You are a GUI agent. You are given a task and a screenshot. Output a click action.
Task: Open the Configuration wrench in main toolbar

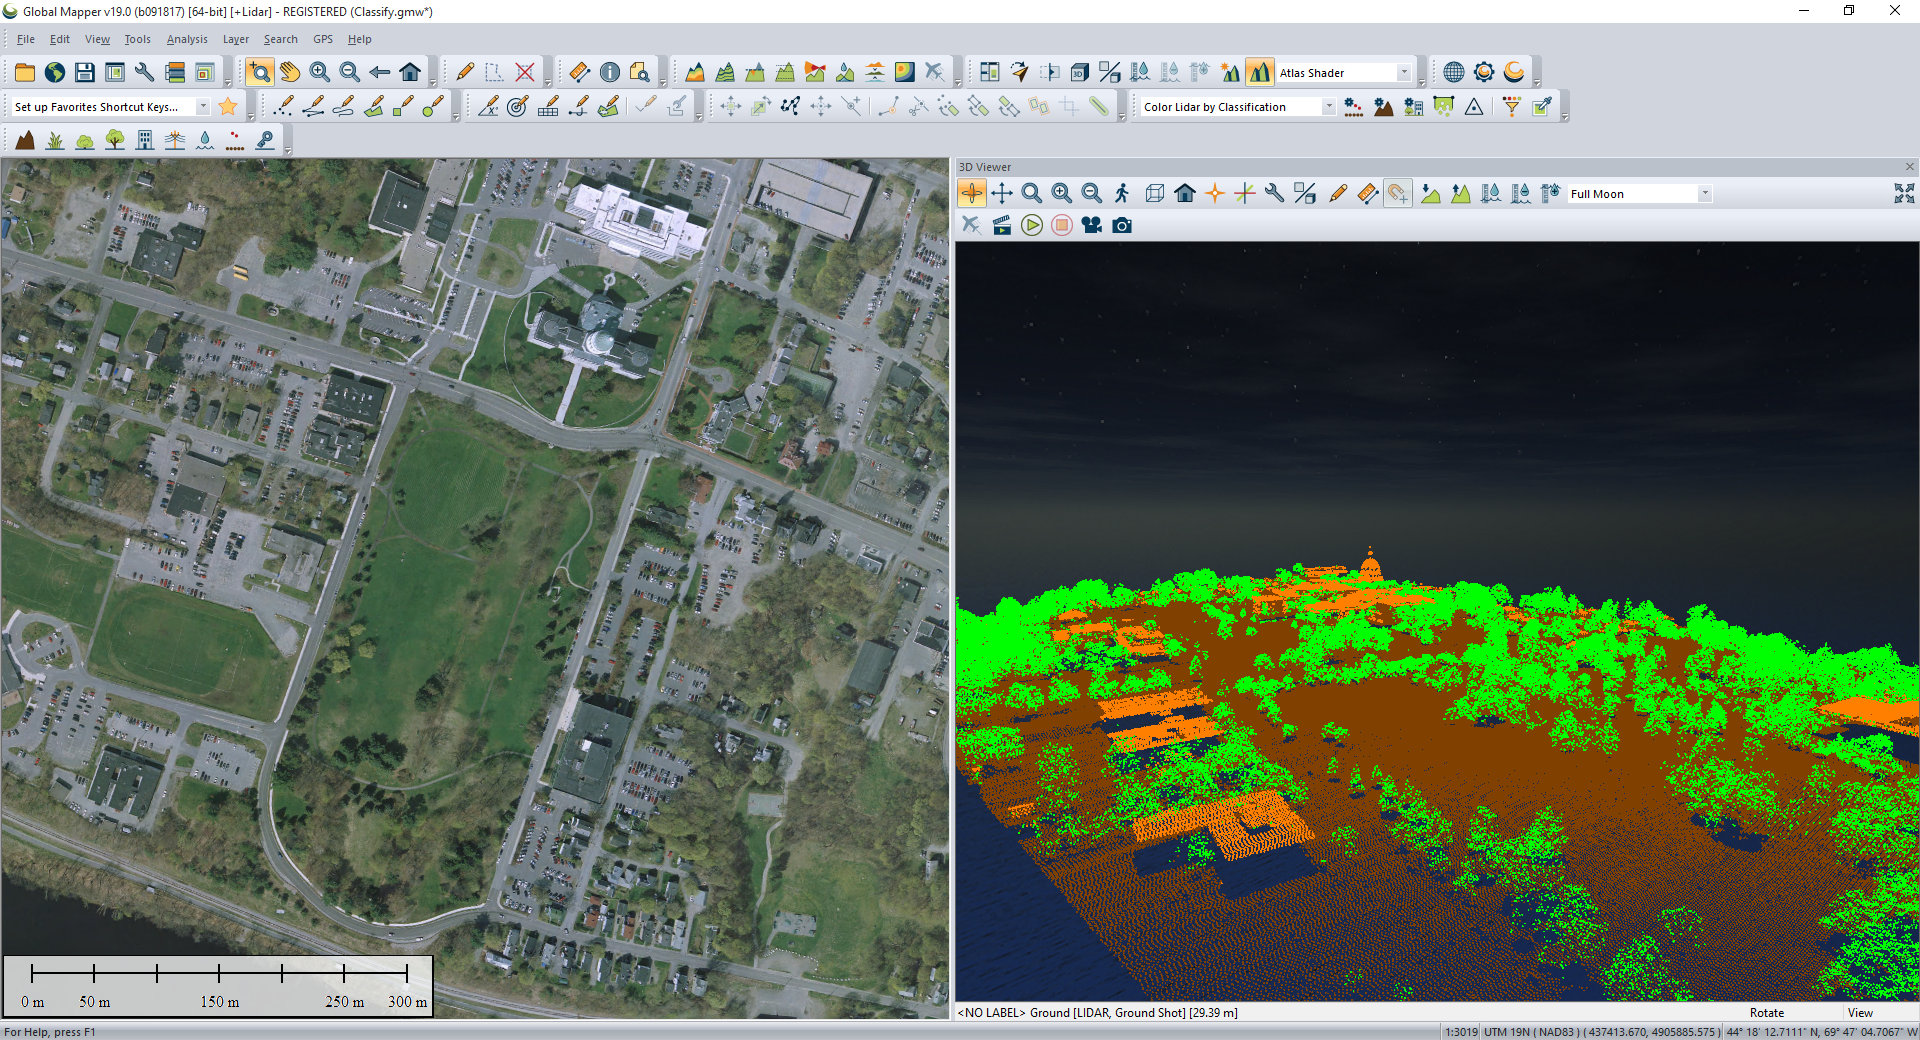click(144, 72)
